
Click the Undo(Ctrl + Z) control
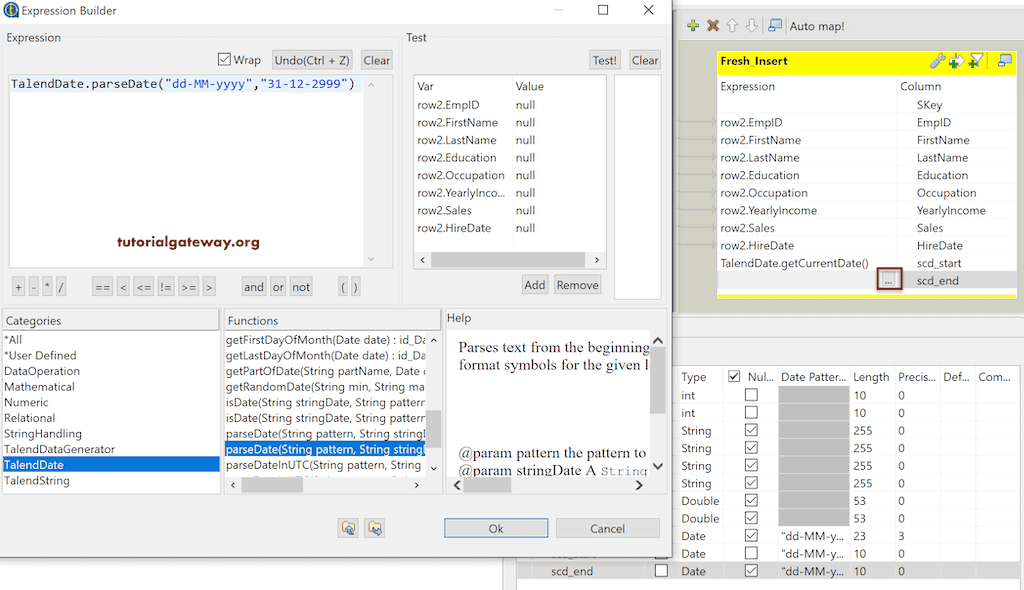click(x=311, y=58)
